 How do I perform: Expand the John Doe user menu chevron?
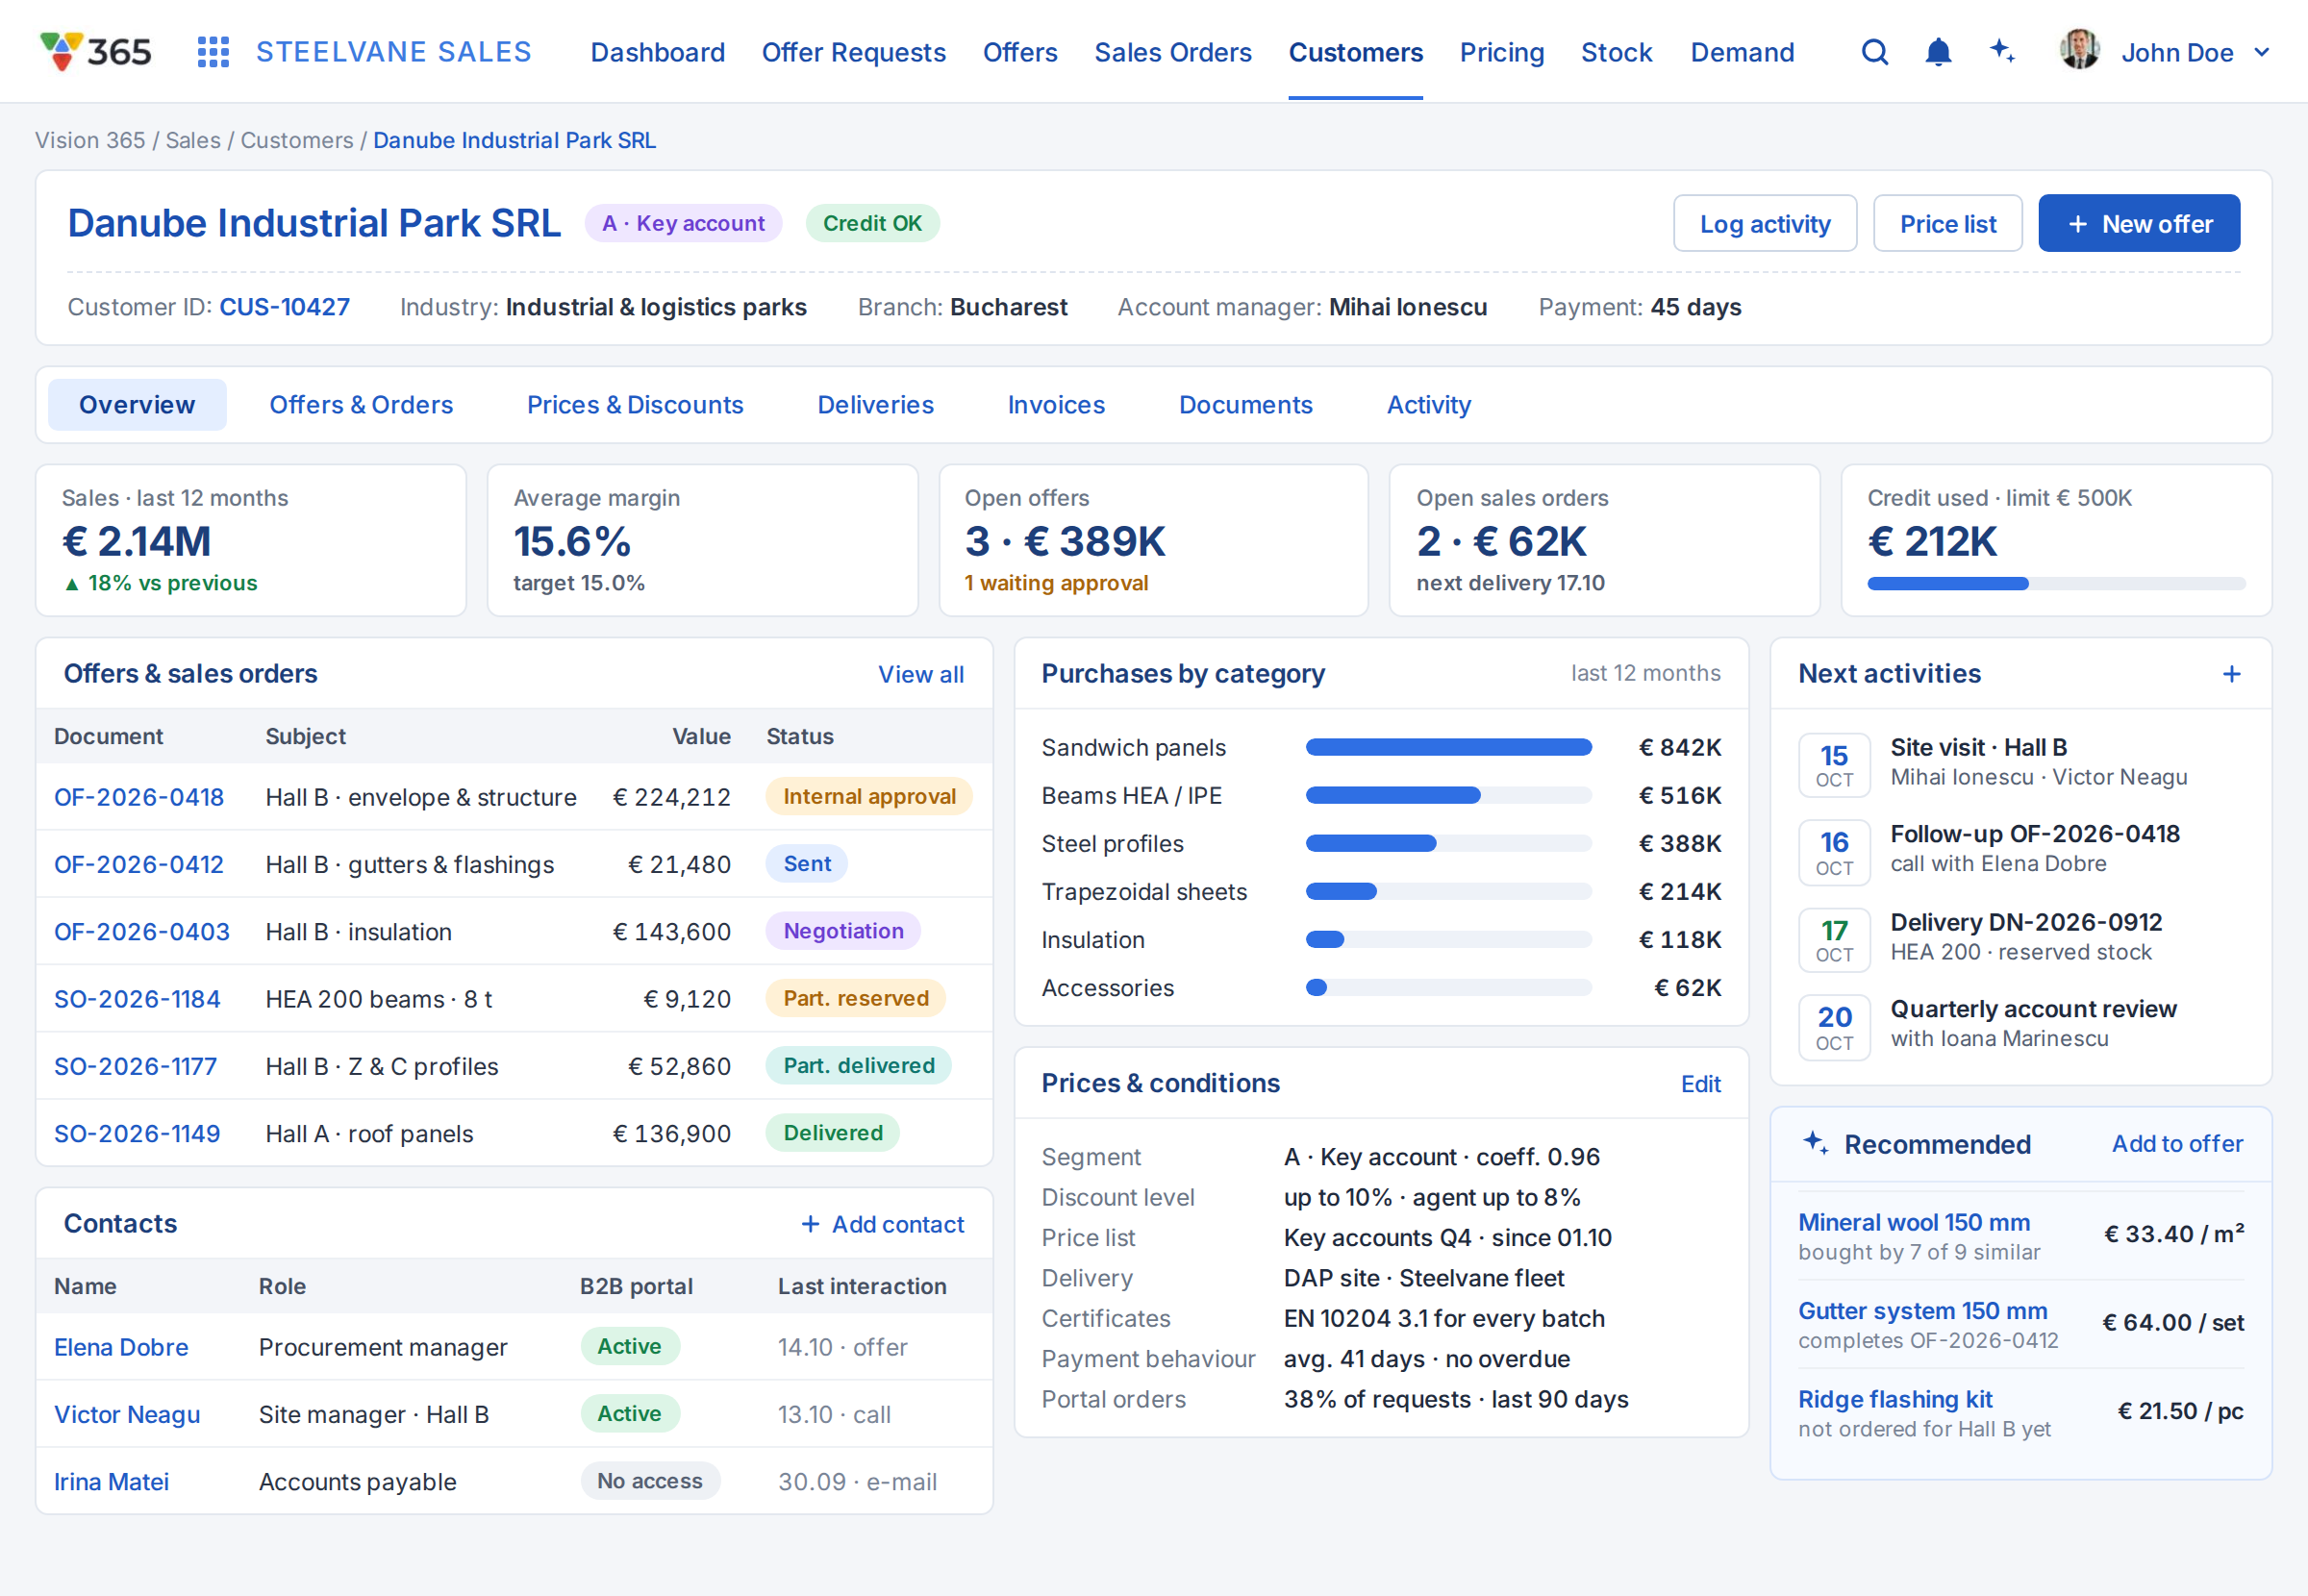click(2261, 53)
